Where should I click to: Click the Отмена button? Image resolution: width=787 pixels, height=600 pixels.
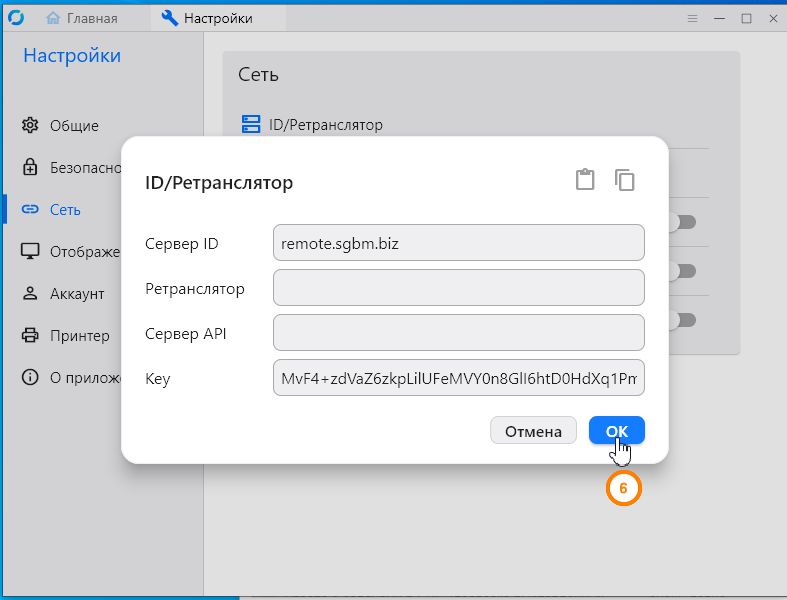coord(533,430)
